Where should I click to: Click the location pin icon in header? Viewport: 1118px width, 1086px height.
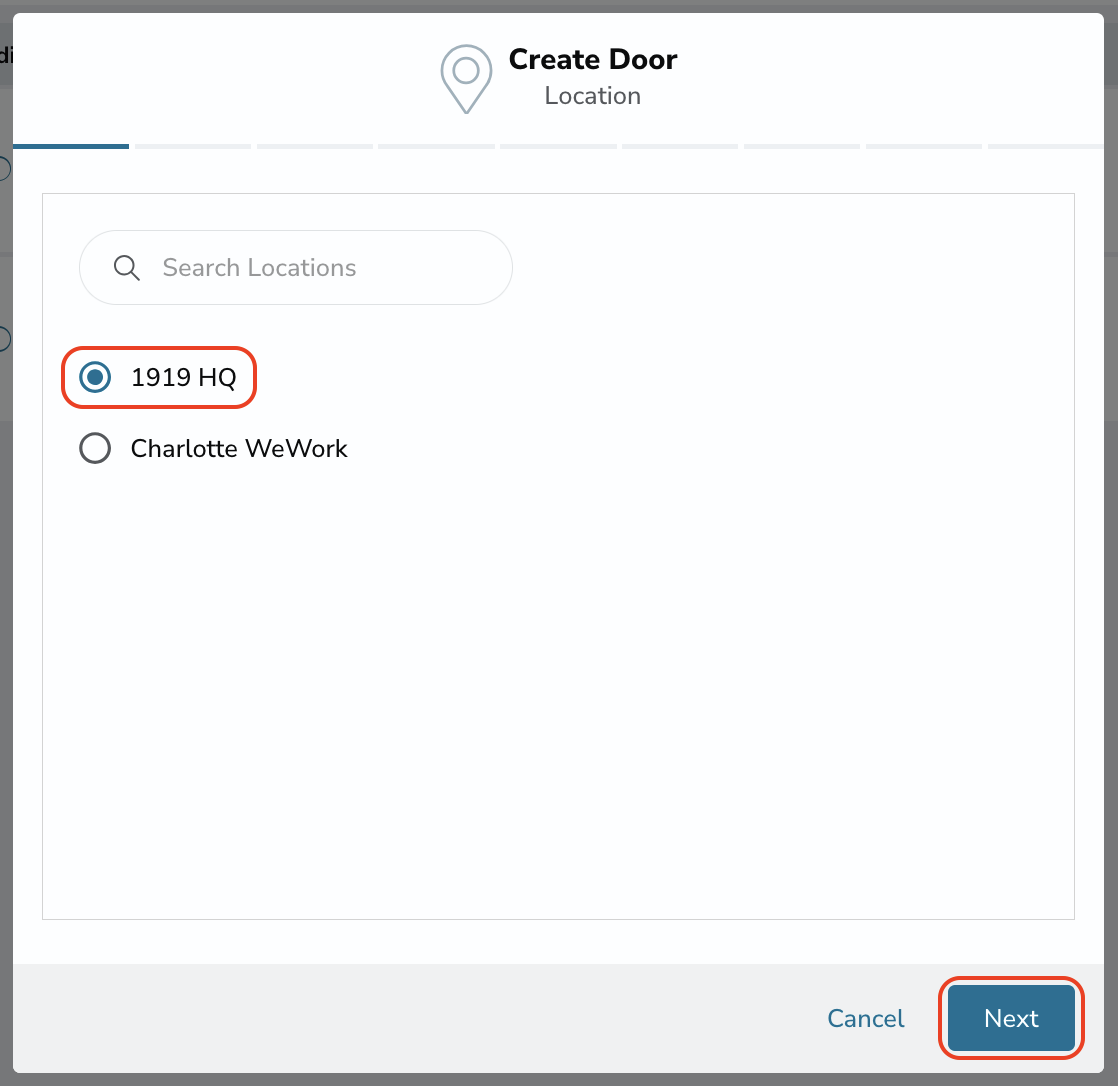466,79
